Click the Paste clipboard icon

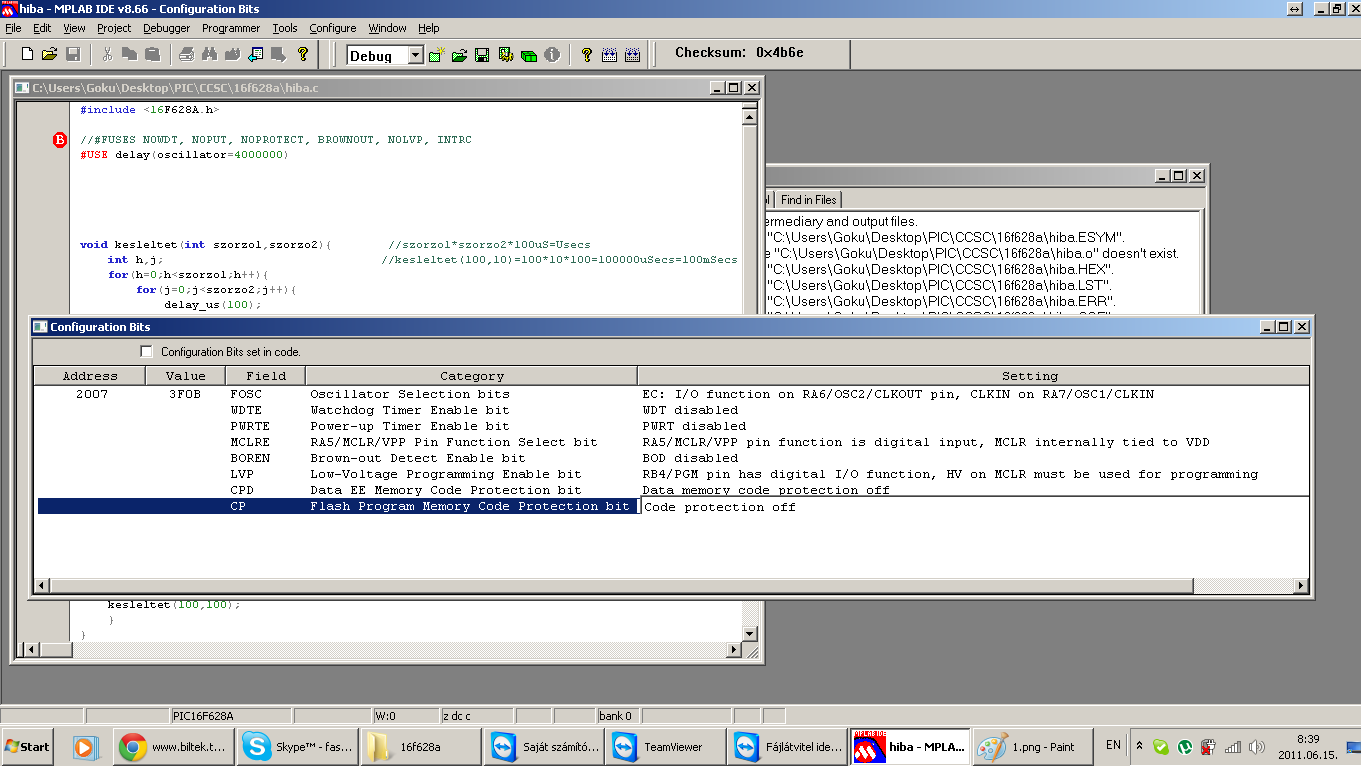[x=152, y=54]
